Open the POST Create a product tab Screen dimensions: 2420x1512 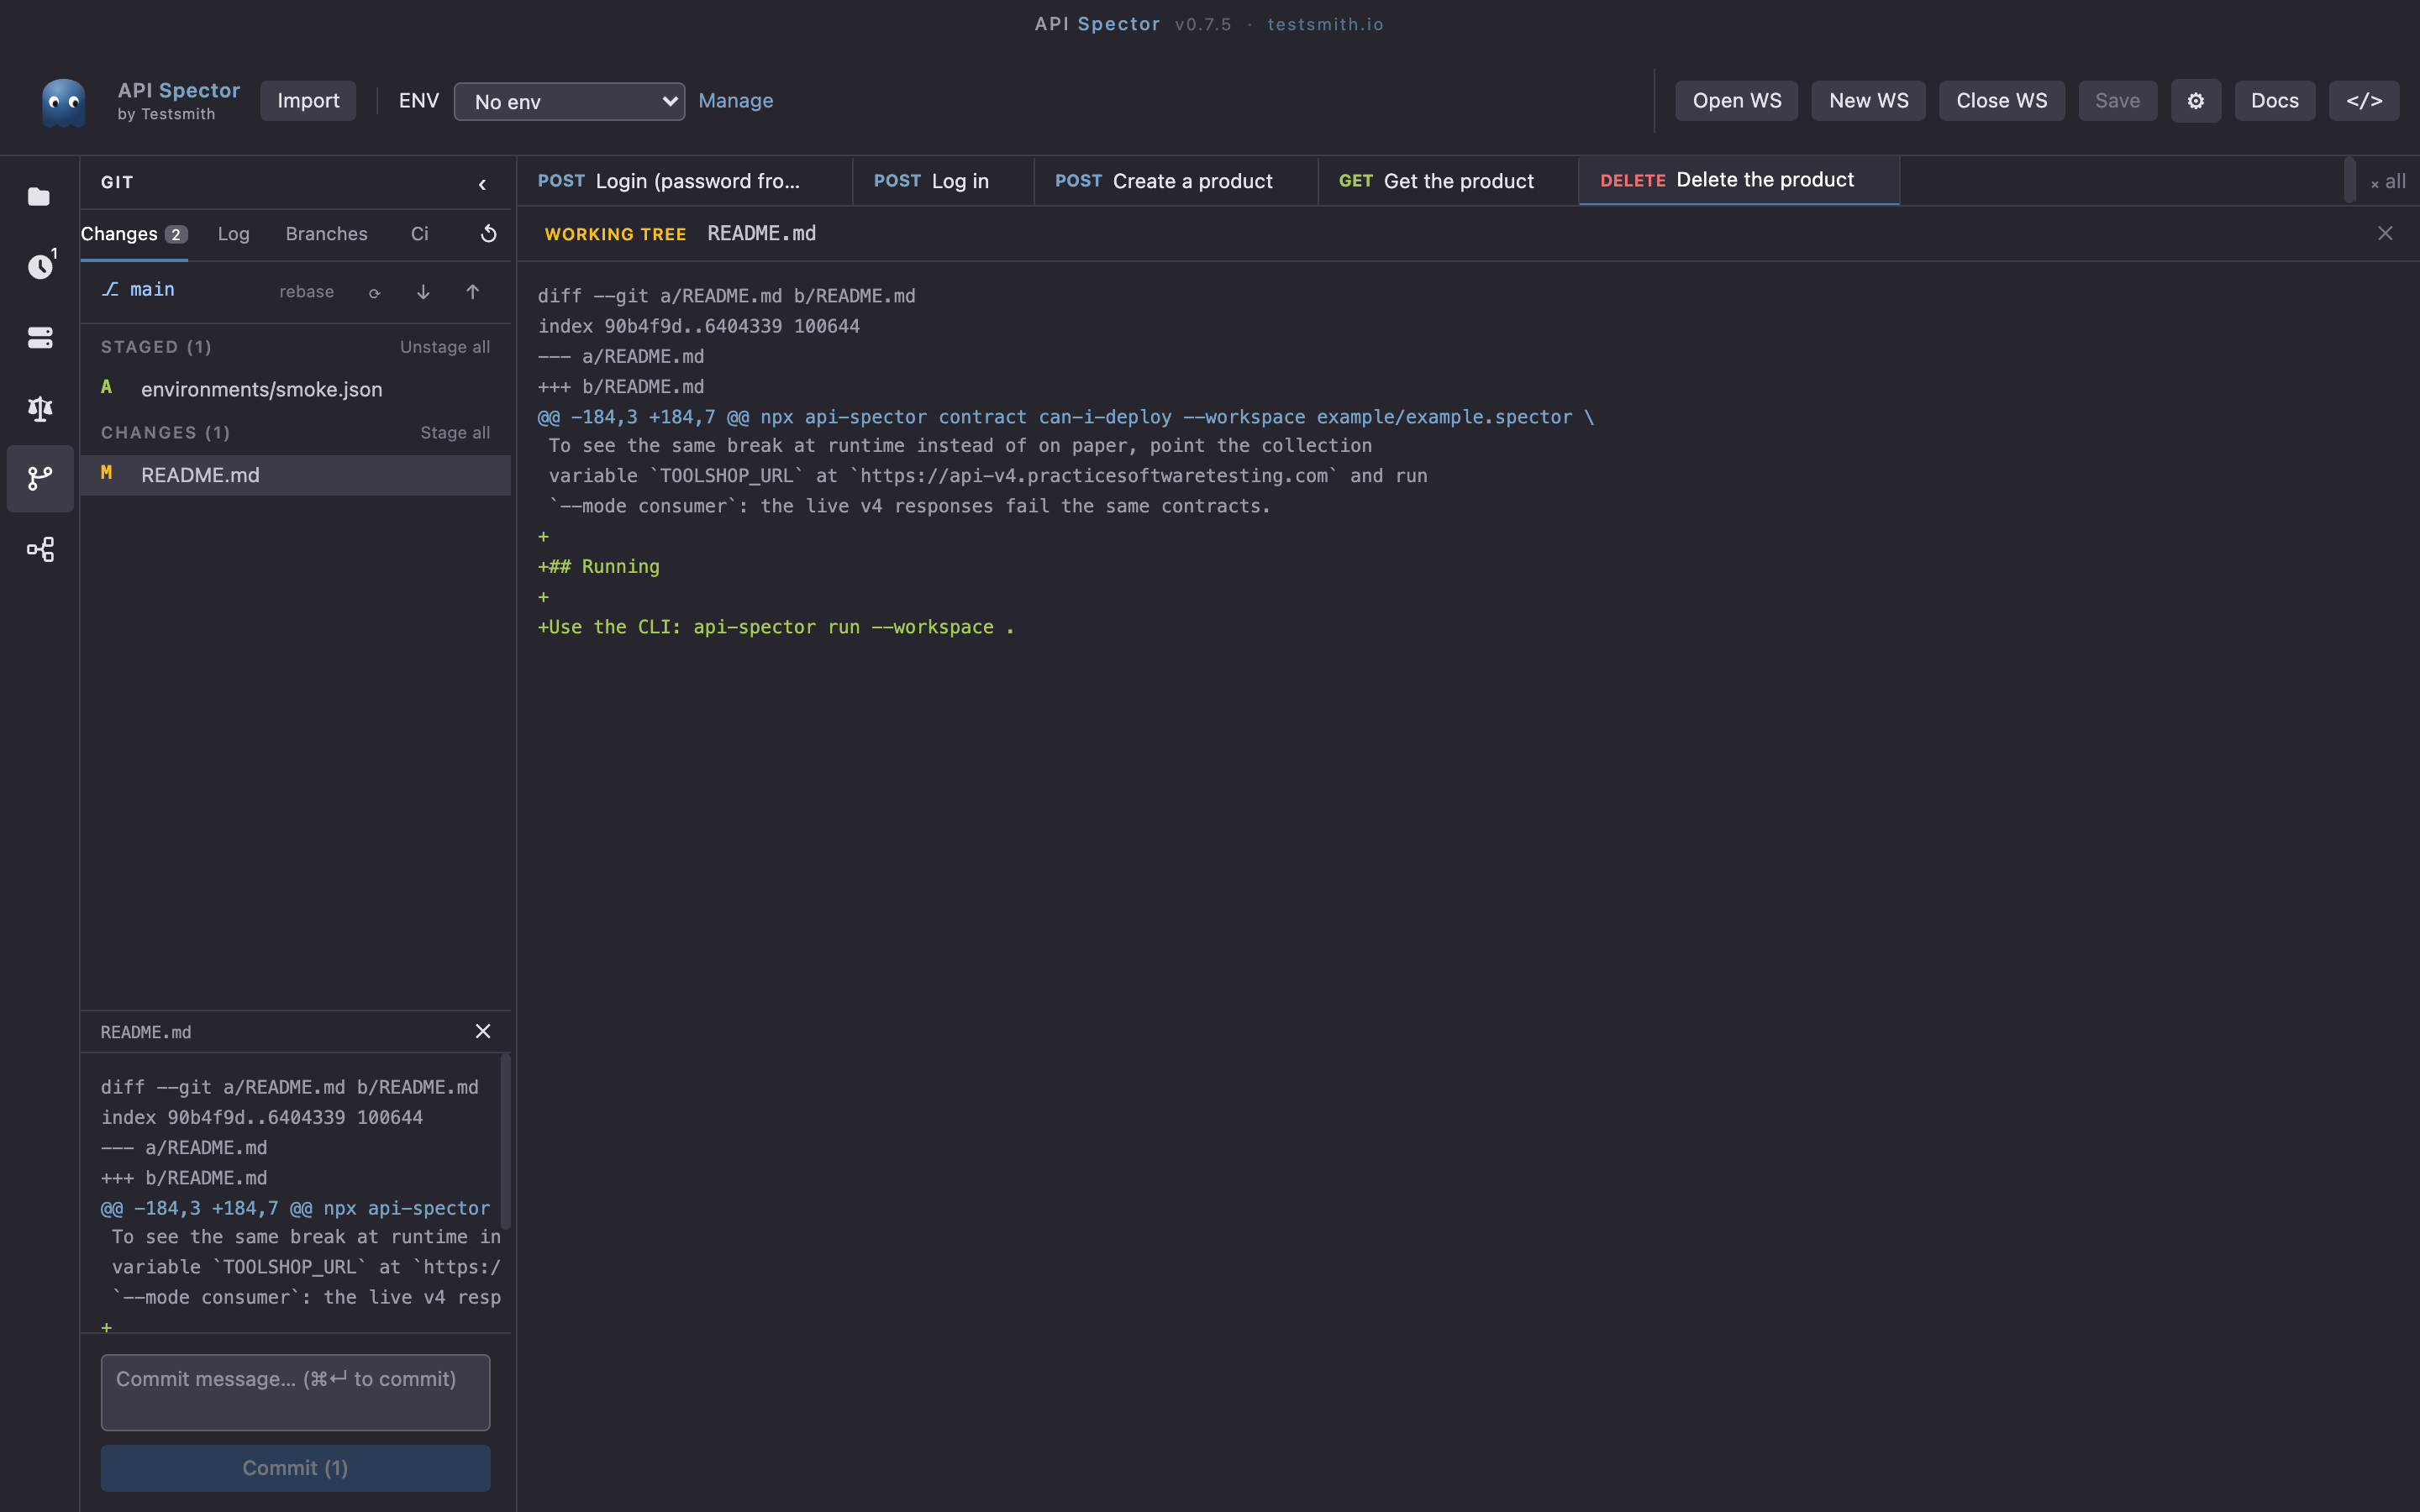1176,181
